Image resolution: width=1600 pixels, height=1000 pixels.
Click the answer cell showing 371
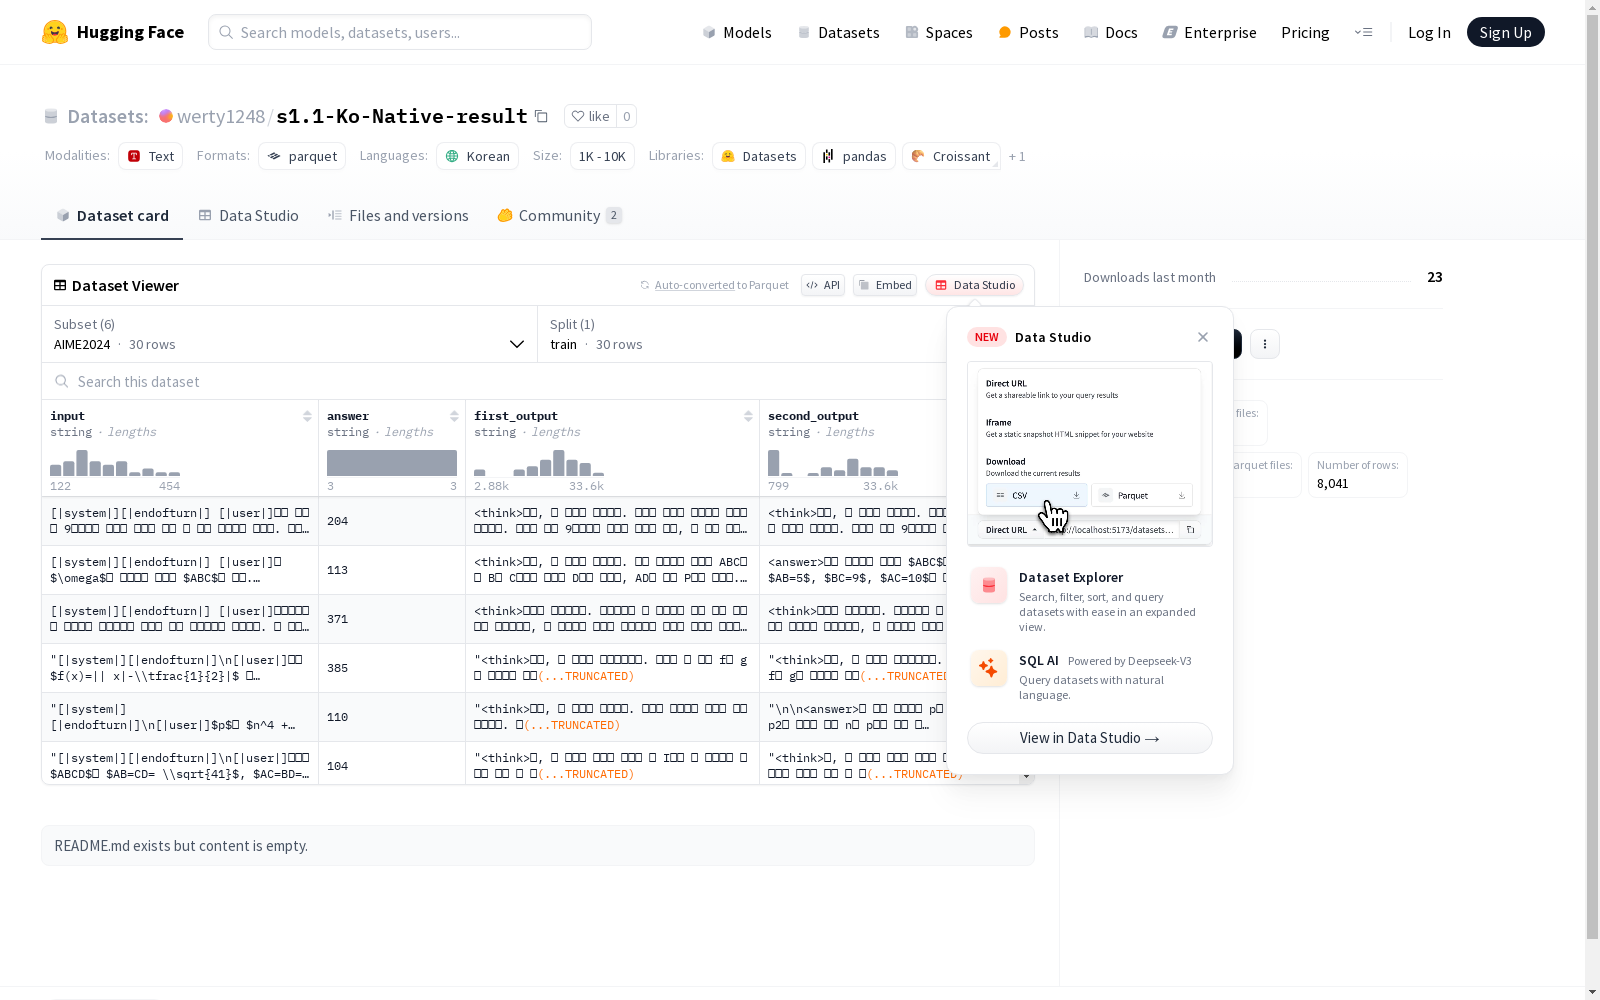392,619
